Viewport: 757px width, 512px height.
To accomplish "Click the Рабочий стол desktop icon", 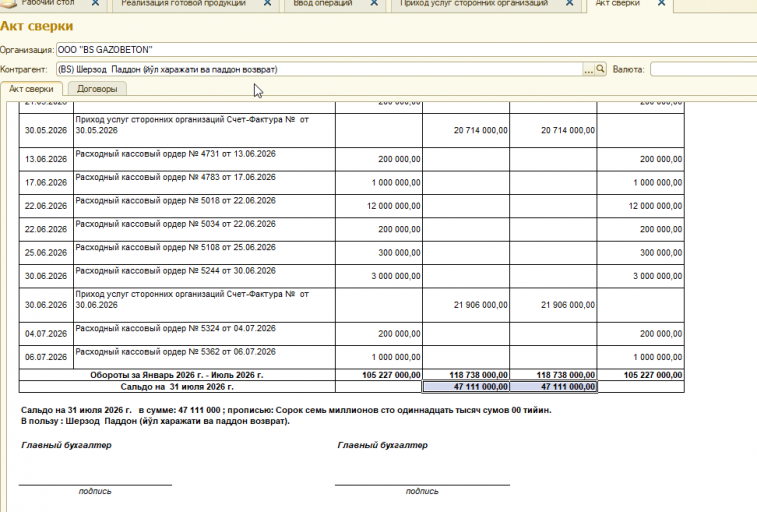I will coord(10,4).
